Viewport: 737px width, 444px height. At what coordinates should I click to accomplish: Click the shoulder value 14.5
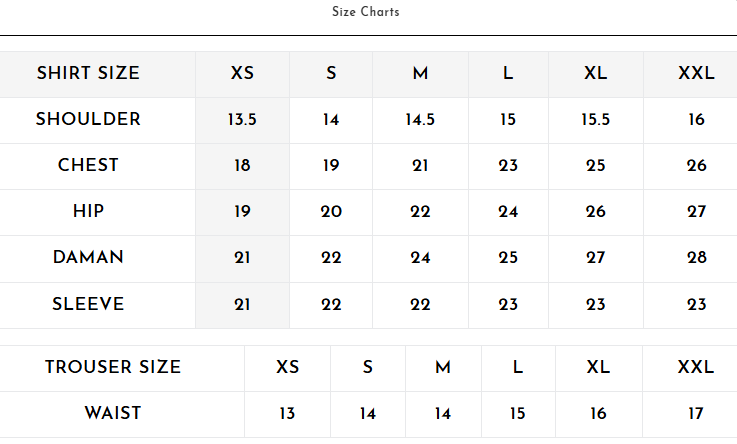[x=420, y=120]
